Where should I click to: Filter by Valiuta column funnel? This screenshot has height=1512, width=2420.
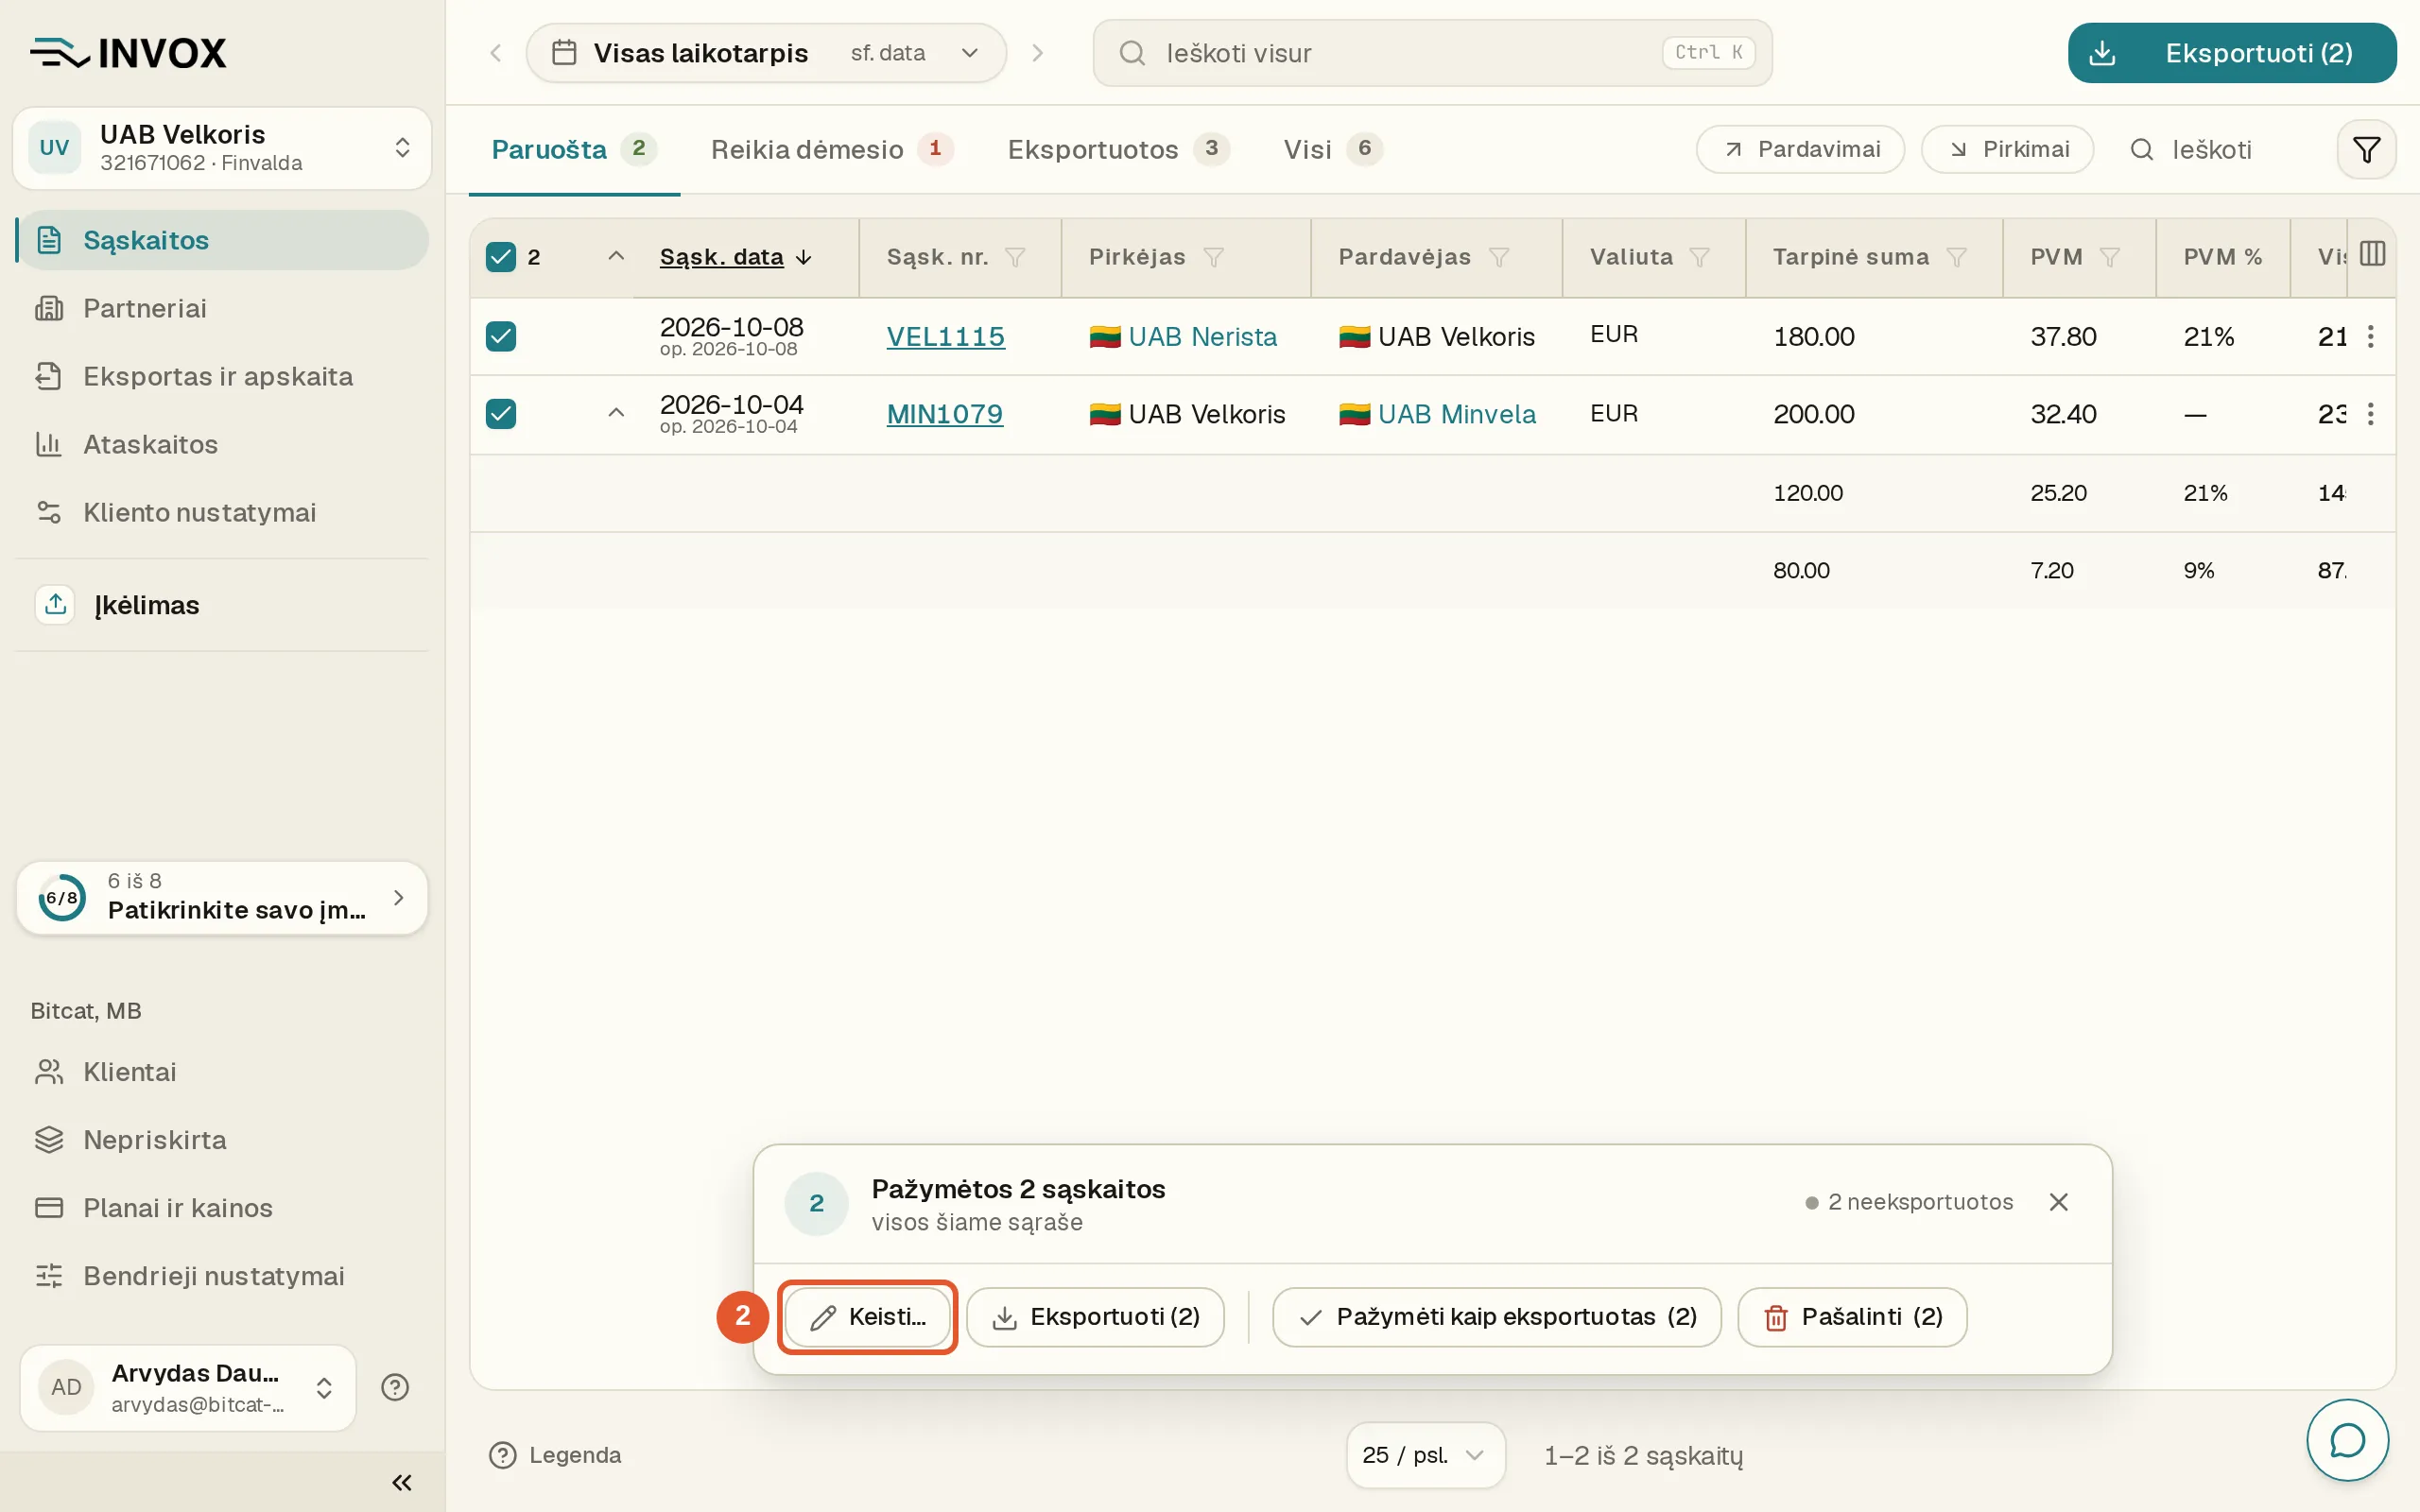pos(1699,258)
